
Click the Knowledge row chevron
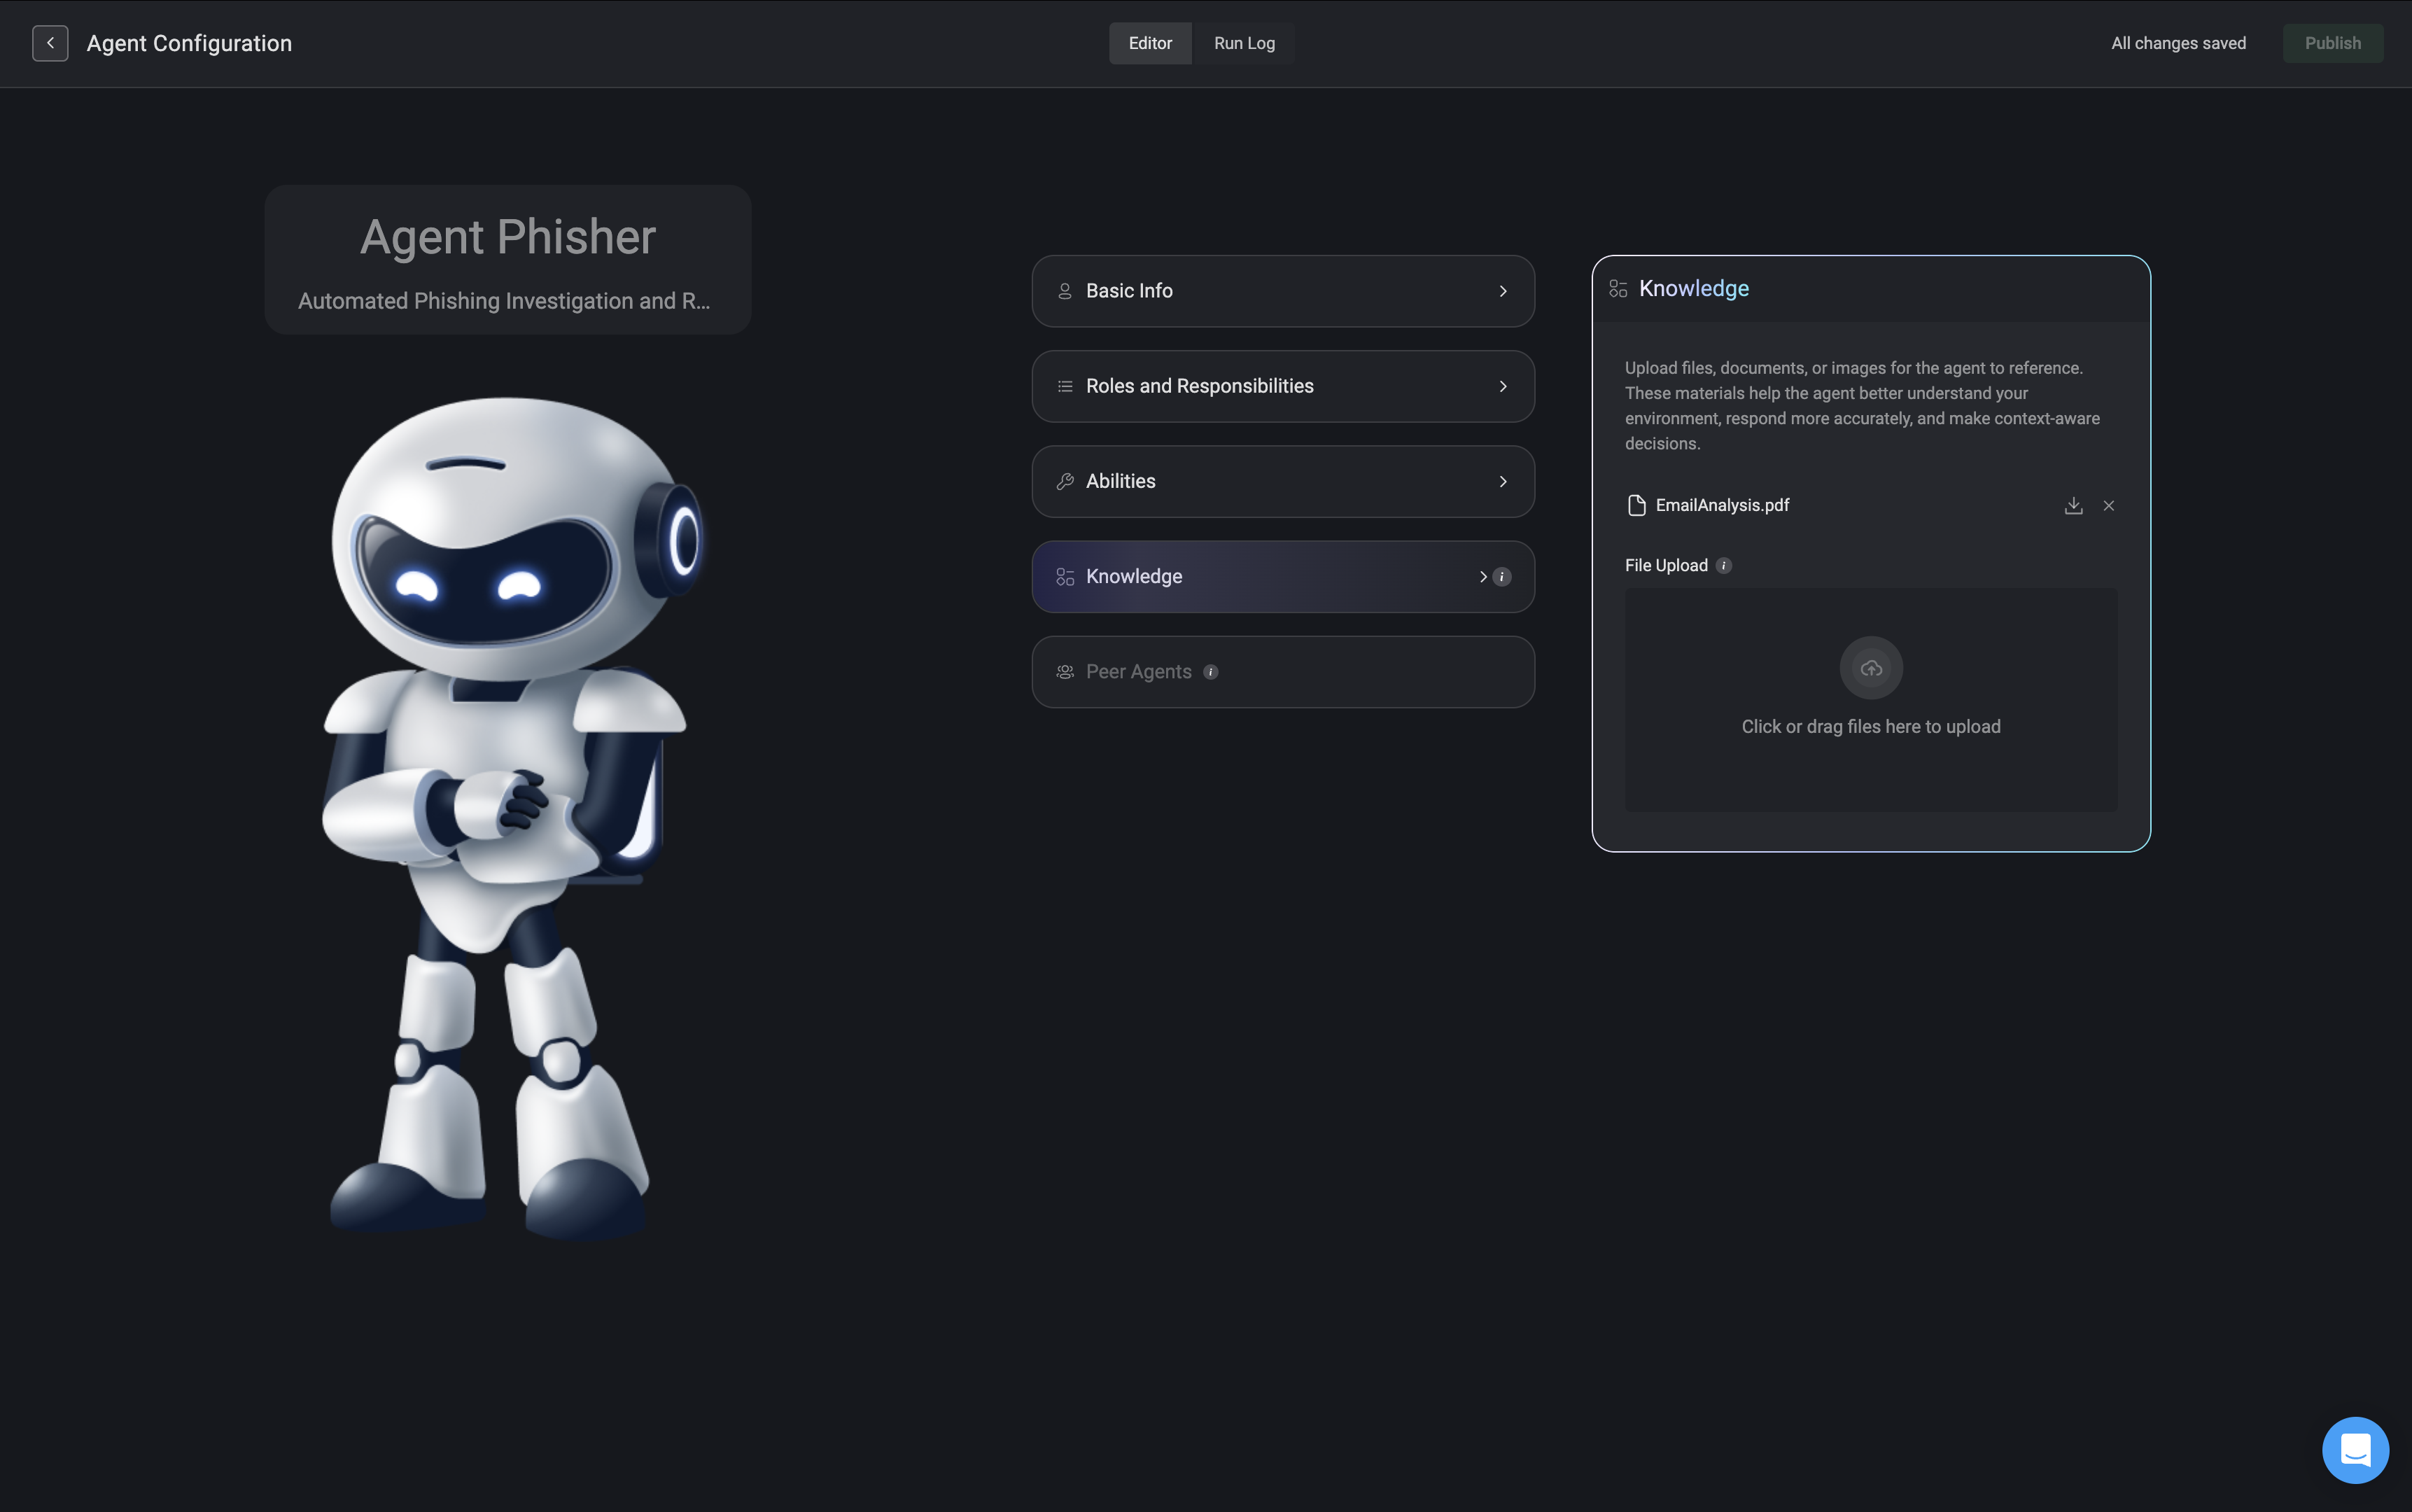[x=1482, y=577]
